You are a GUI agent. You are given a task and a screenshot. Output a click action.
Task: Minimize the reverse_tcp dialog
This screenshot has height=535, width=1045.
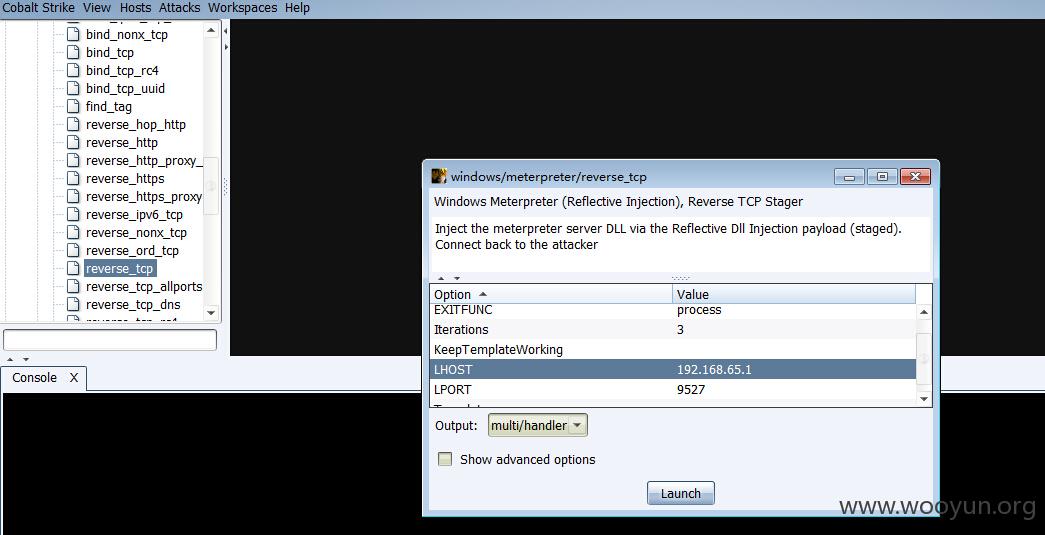[849, 177]
